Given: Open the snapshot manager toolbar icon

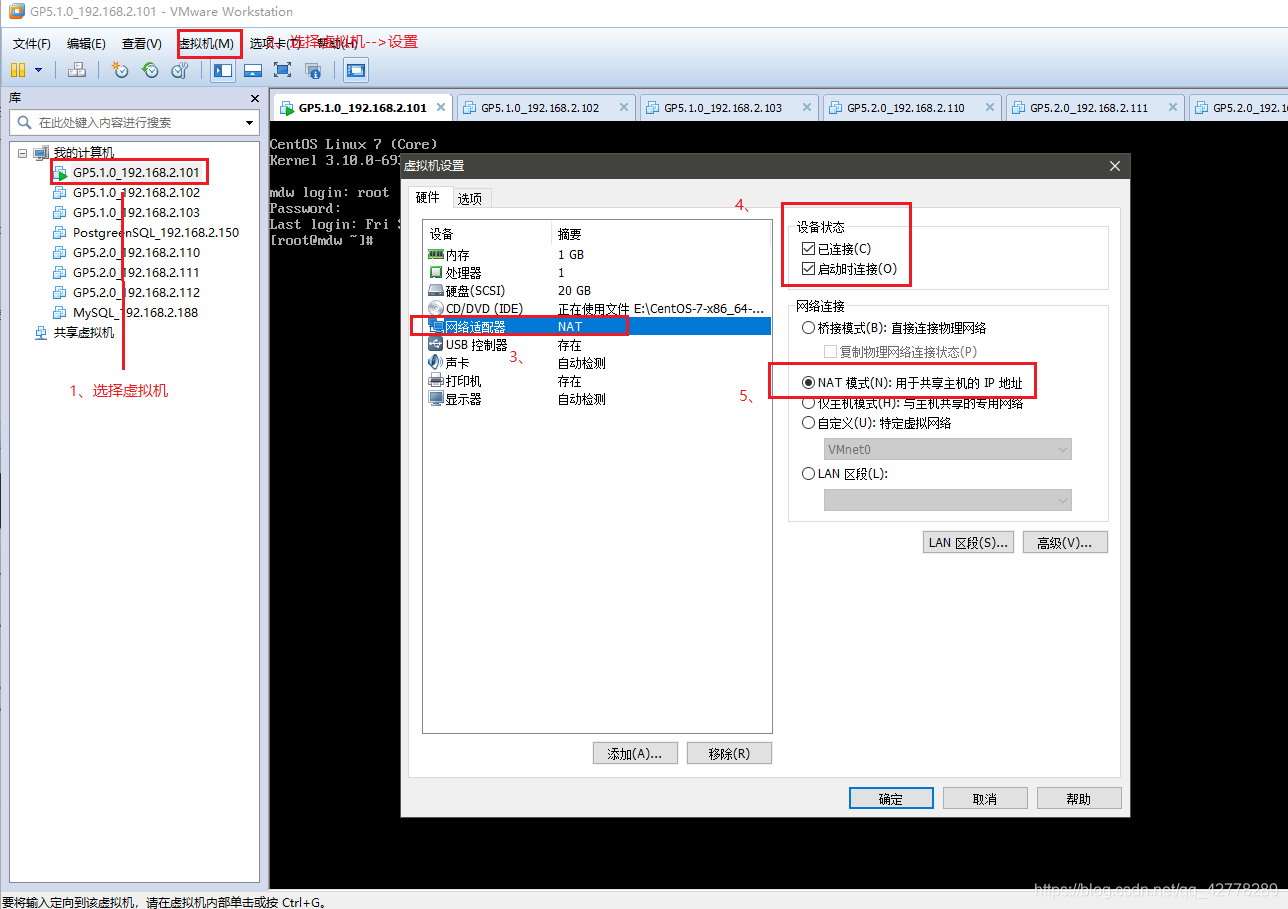Looking at the screenshot, I should tap(180, 70).
